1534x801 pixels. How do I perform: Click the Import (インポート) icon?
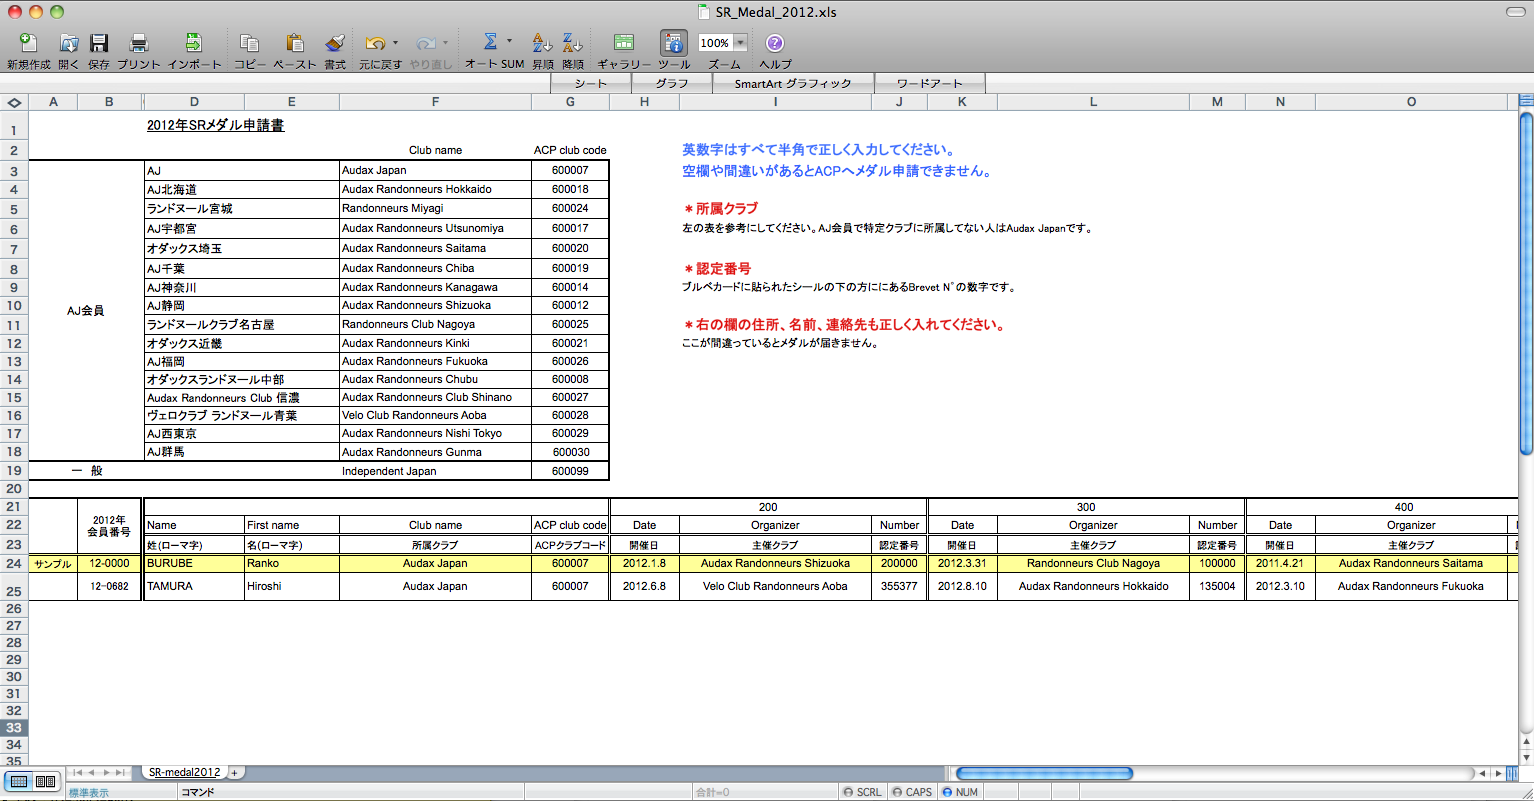click(x=194, y=43)
